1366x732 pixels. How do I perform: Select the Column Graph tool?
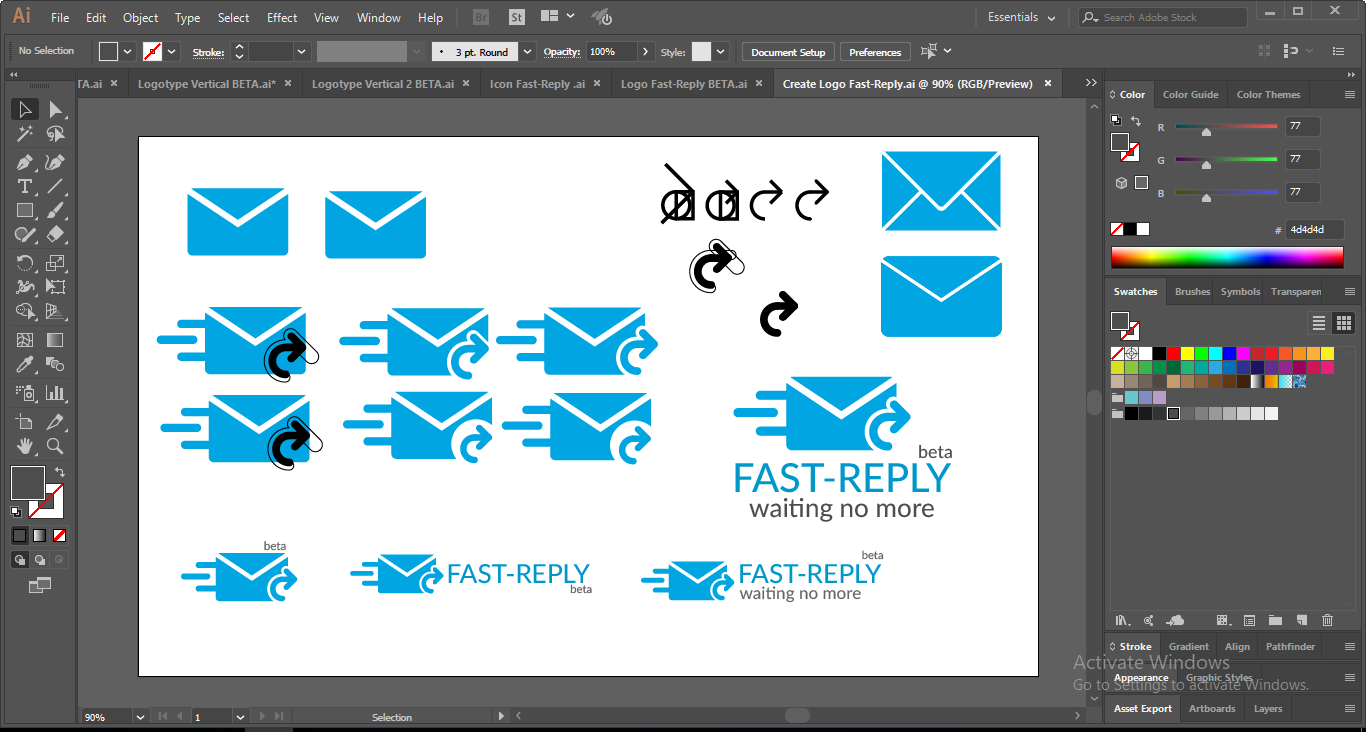[x=56, y=393]
